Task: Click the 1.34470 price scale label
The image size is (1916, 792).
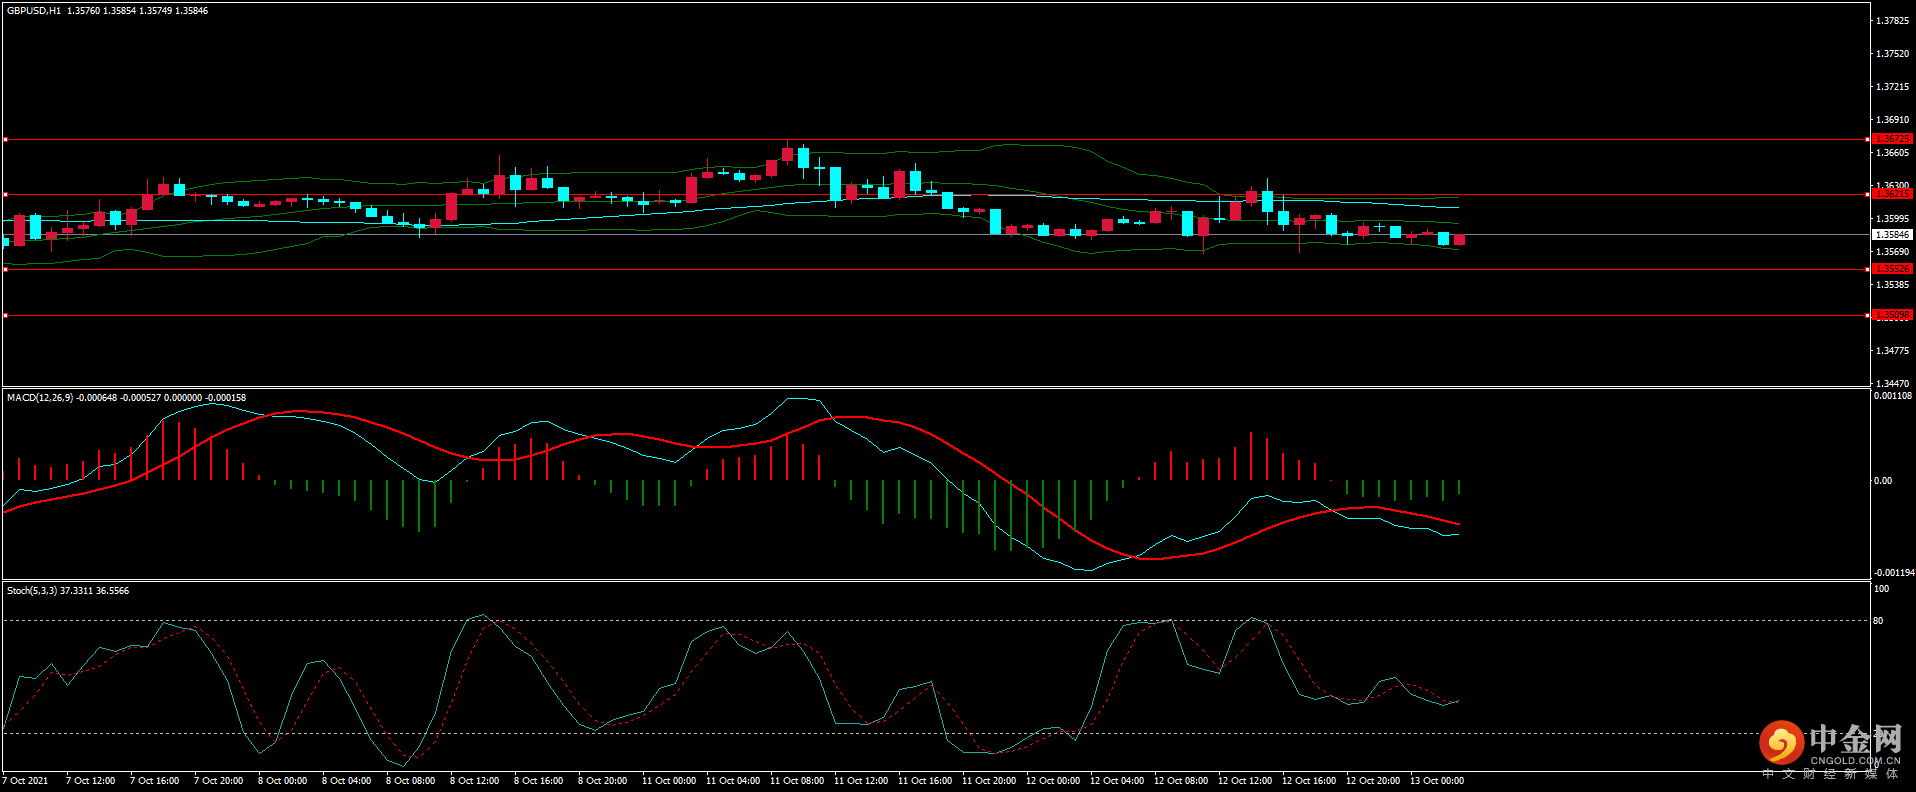Action: point(1892,384)
